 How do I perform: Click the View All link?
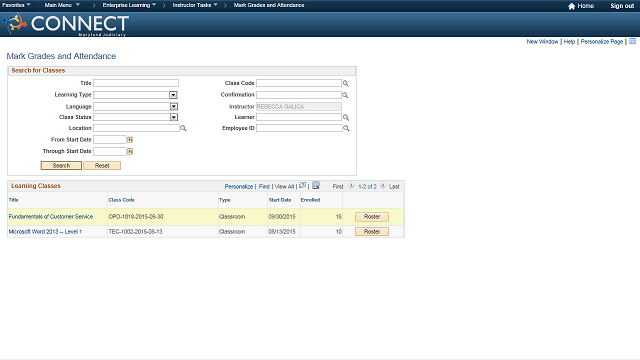(284, 187)
